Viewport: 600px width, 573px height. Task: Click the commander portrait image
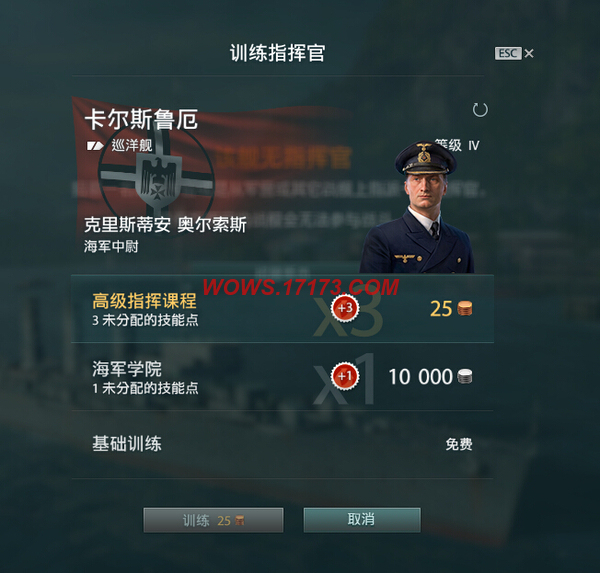pyautogui.click(x=417, y=207)
